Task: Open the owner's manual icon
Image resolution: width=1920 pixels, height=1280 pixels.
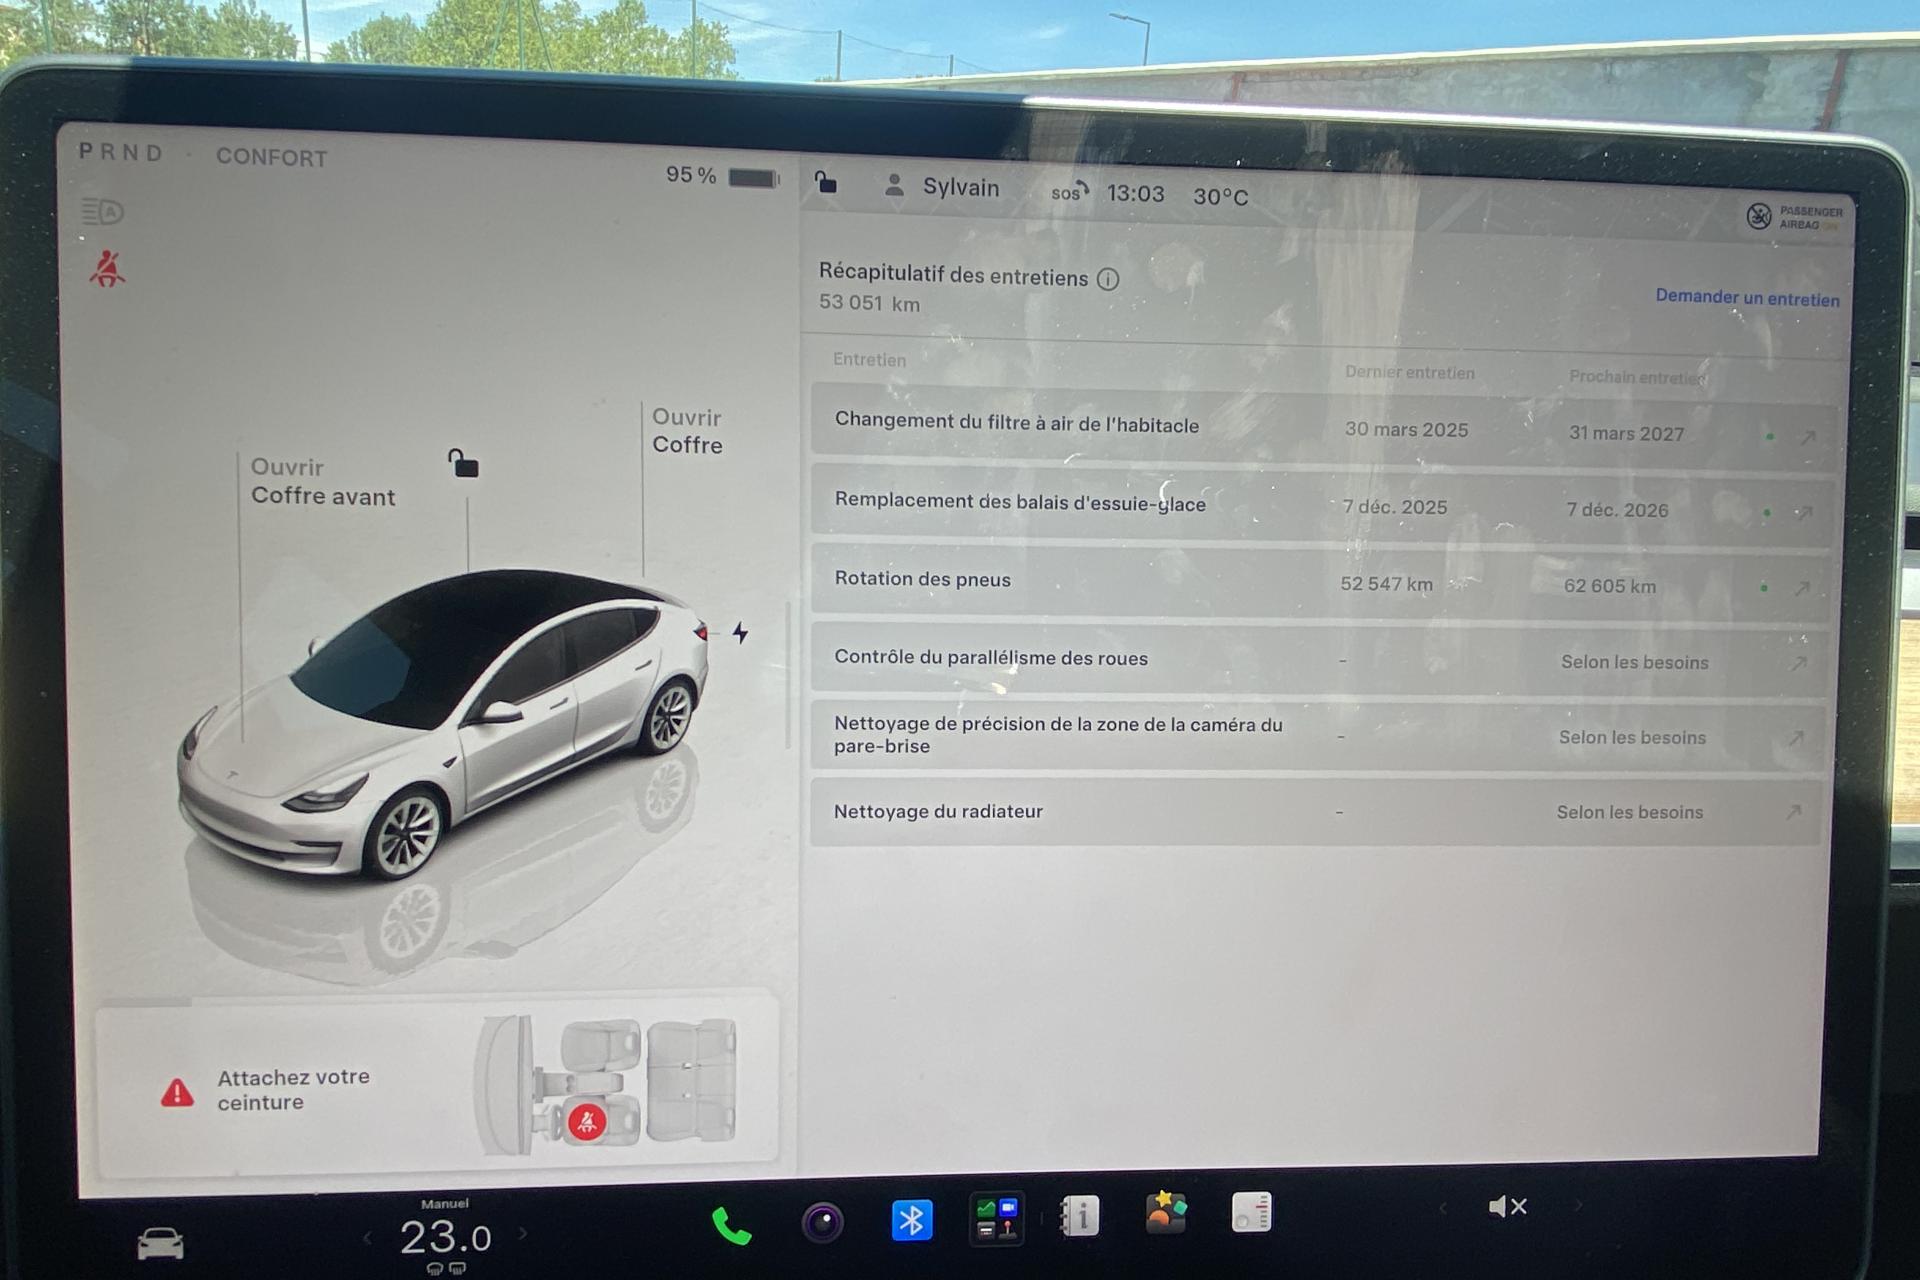Action: pyautogui.click(x=1080, y=1216)
